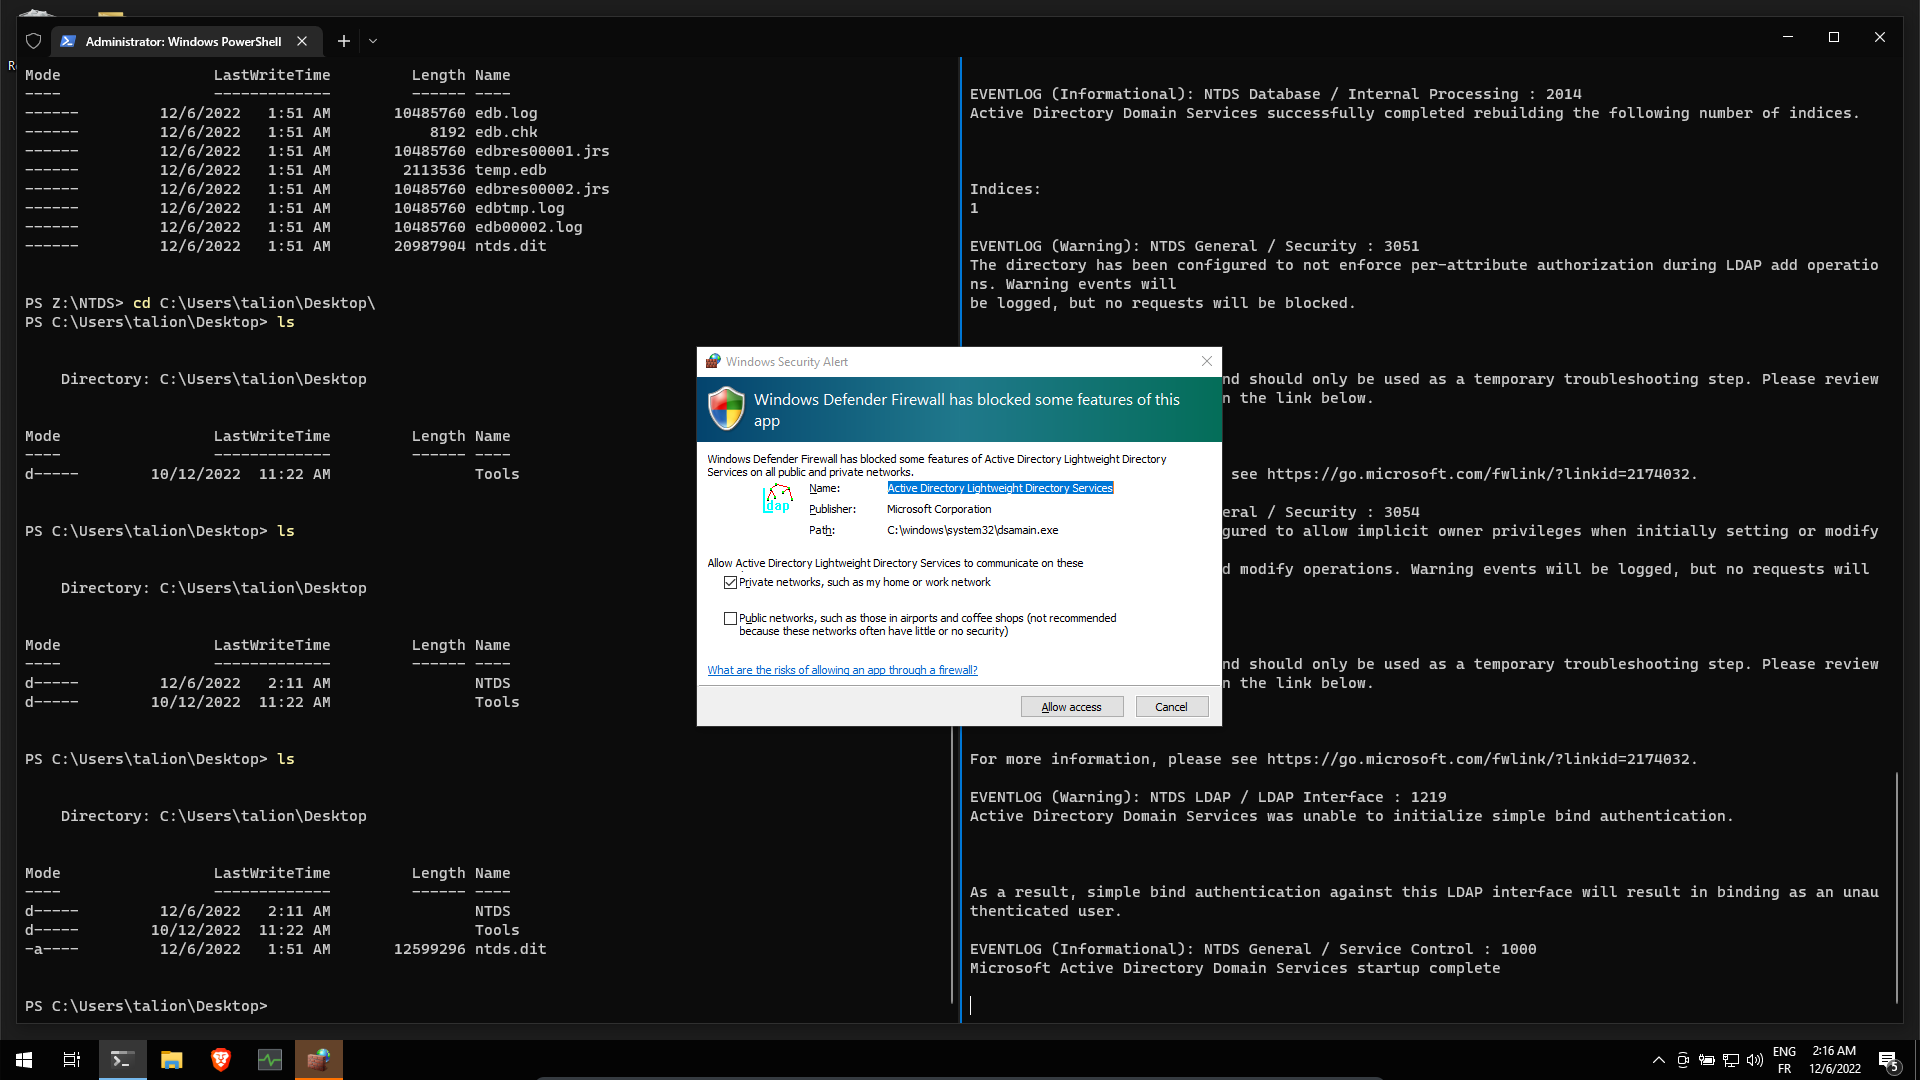This screenshot has width=1920, height=1080.
Task: Click Allow access button
Action: [x=1071, y=707]
